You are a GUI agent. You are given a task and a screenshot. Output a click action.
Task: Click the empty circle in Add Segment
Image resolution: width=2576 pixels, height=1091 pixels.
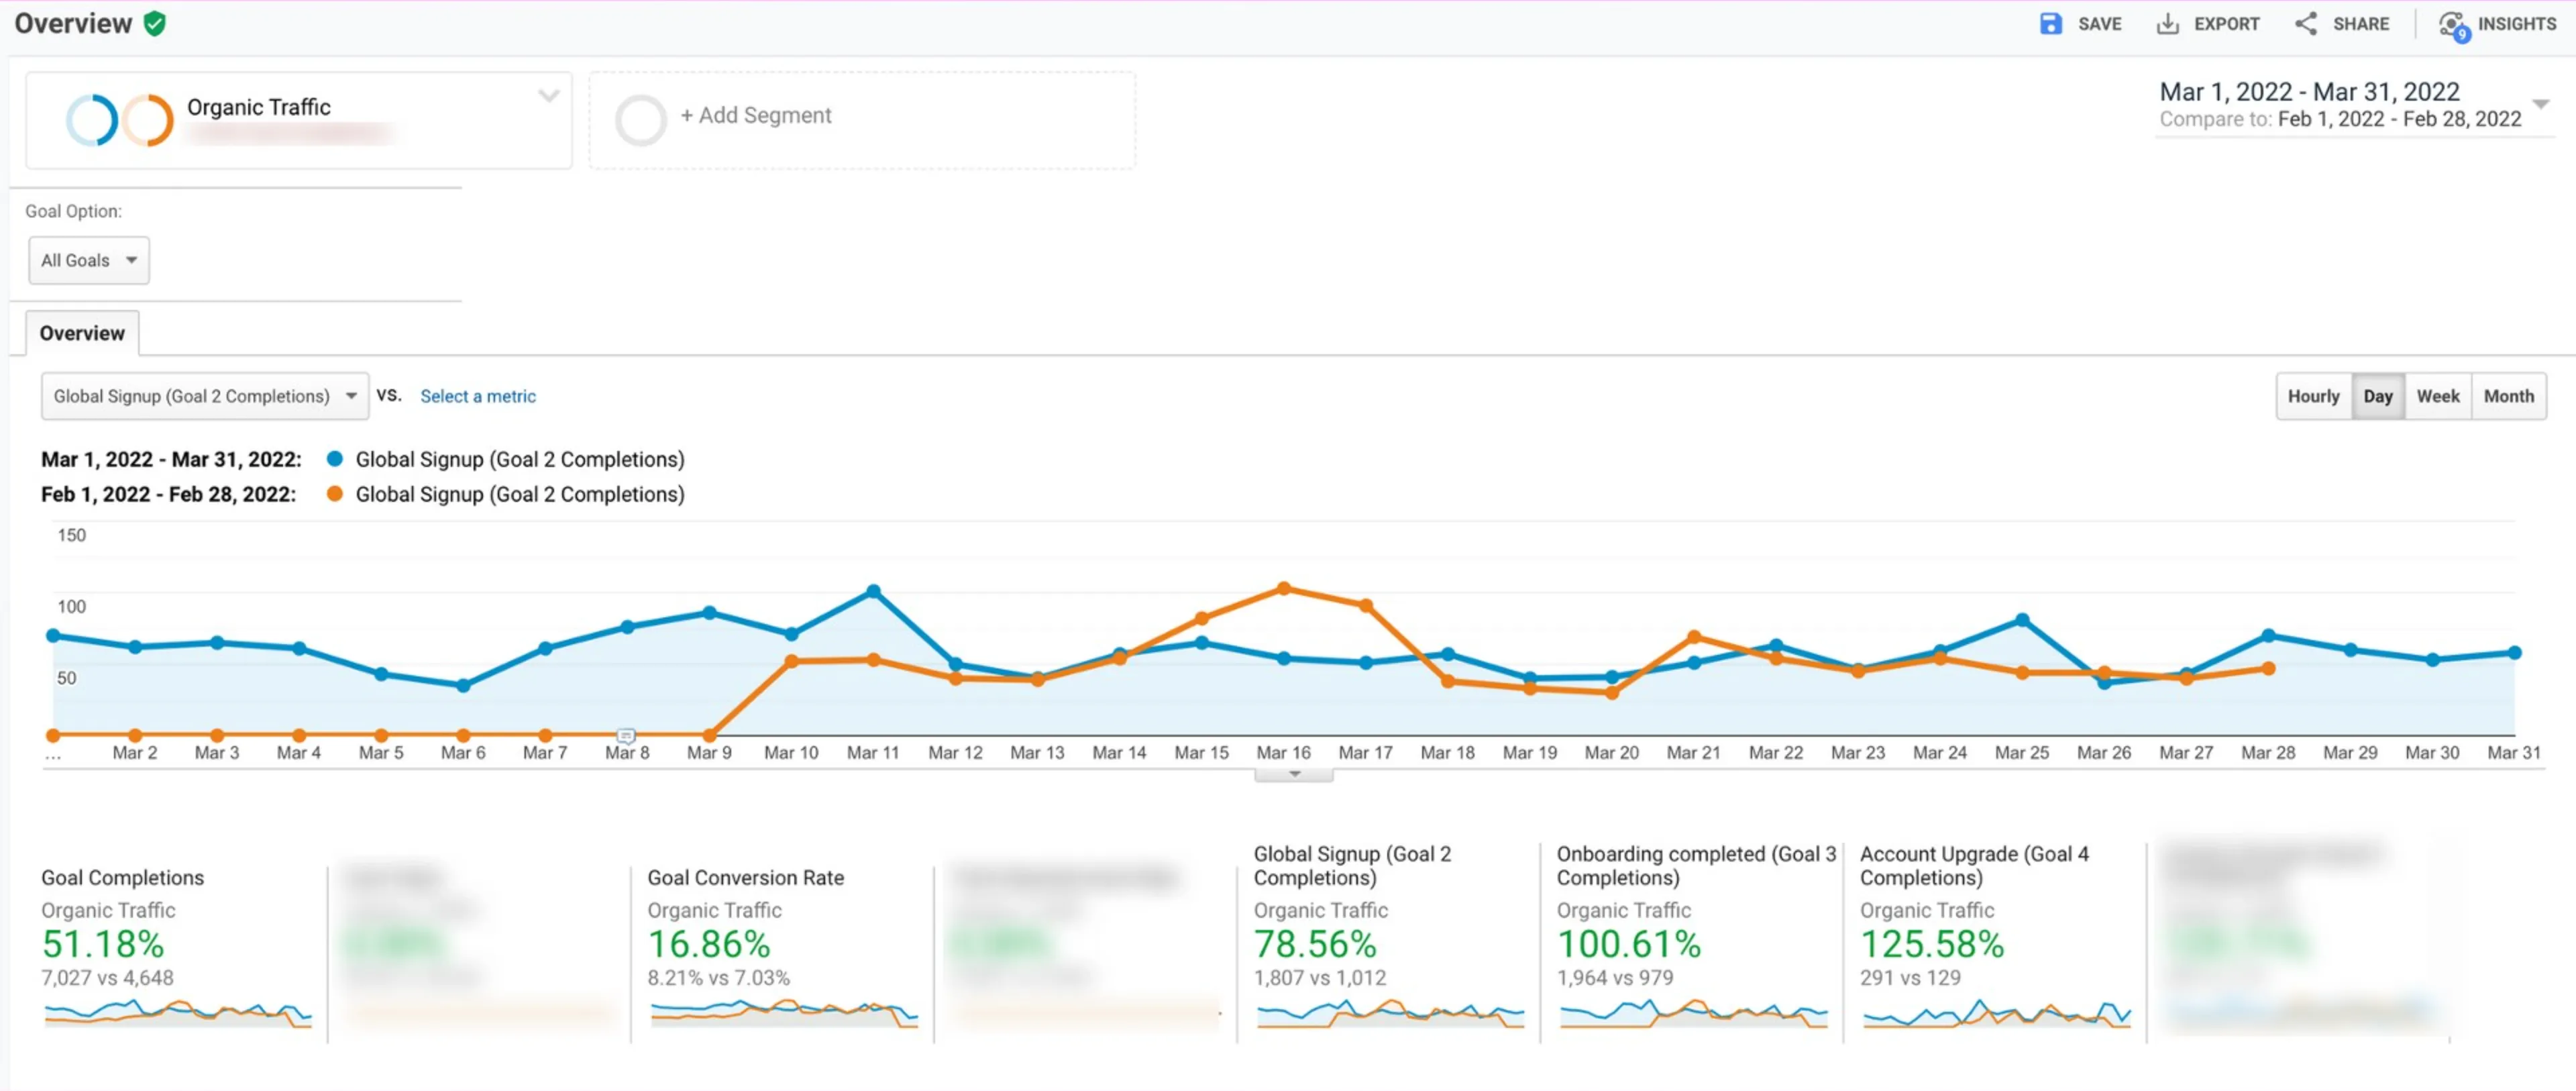click(x=641, y=120)
